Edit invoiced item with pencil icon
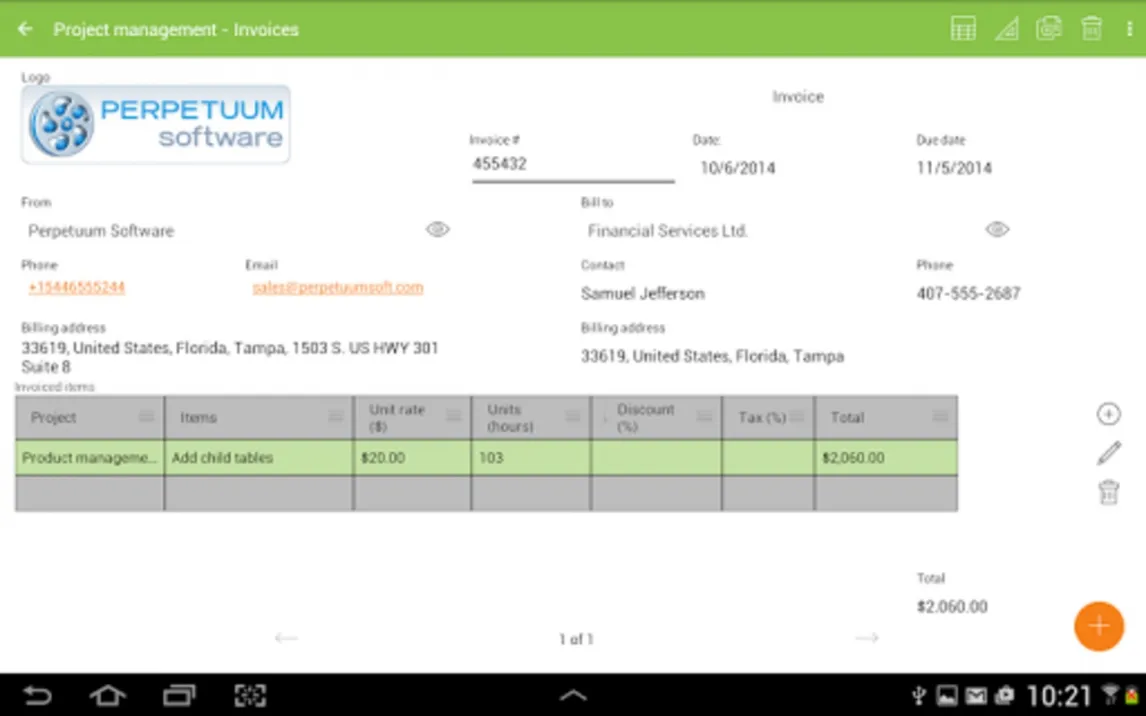1146x716 pixels. [x=1108, y=453]
